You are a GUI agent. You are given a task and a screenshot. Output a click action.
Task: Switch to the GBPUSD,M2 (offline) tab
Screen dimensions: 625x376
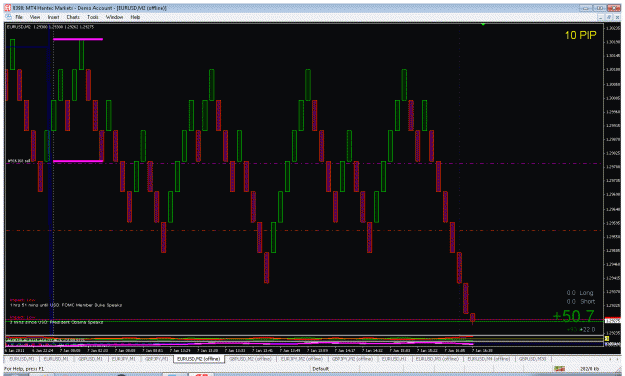point(250,359)
